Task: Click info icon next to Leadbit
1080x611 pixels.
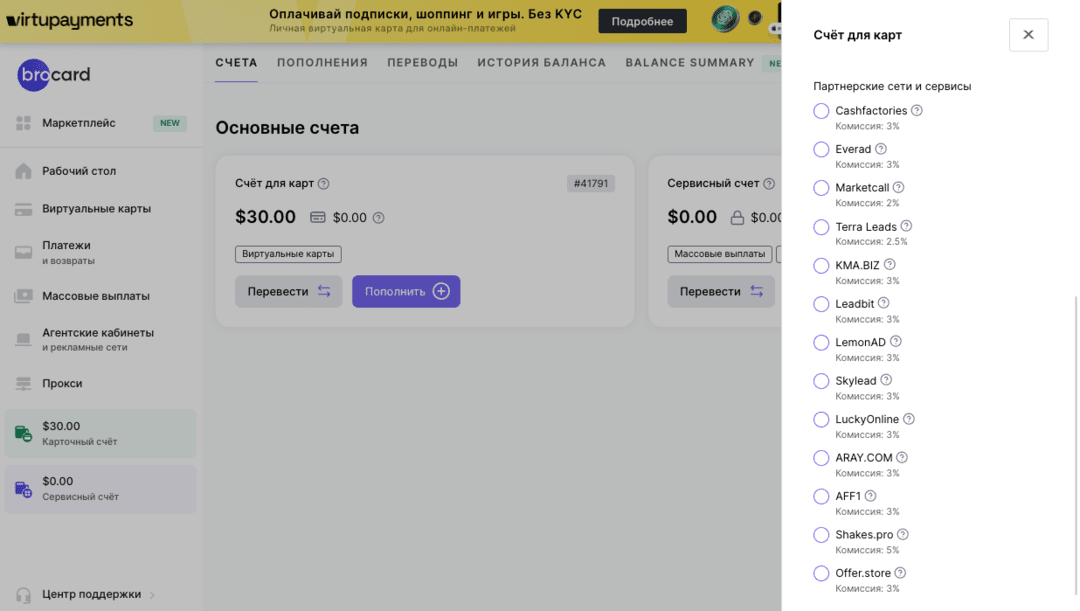Action: [884, 303]
